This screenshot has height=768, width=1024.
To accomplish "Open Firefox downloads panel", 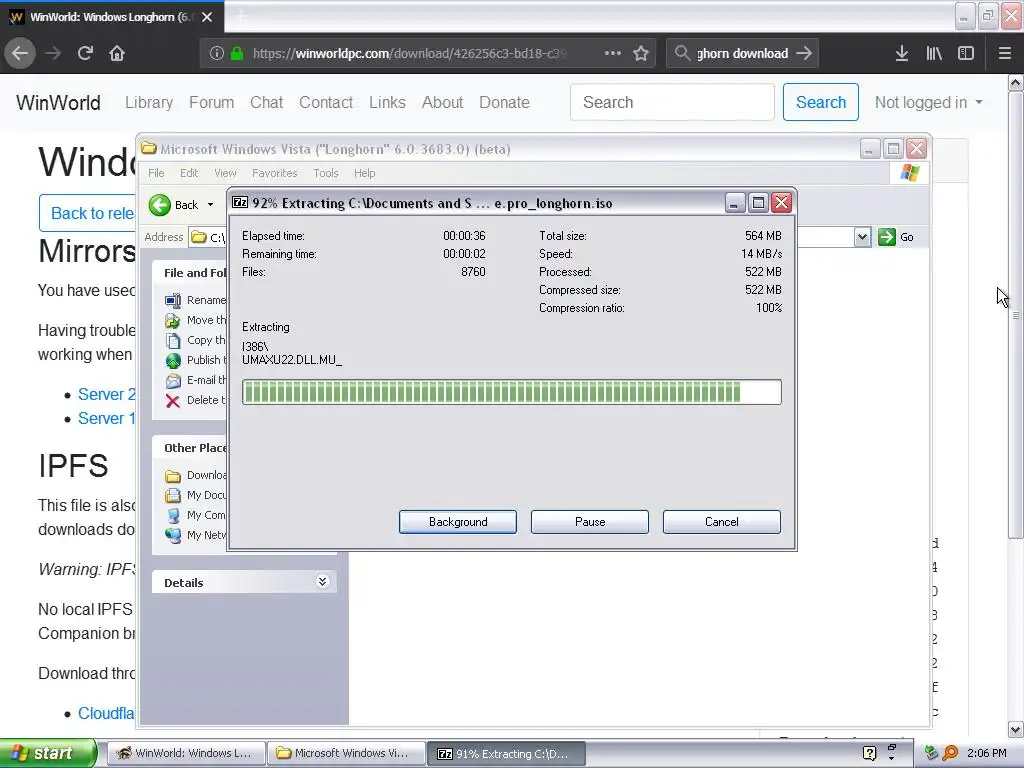I will pyautogui.click(x=902, y=53).
